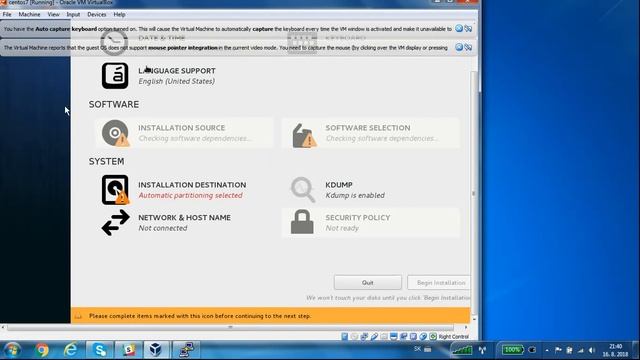Image resolution: width=640 pixels, height=360 pixels.
Task: Open the Windows Start menu
Action: click(12, 350)
